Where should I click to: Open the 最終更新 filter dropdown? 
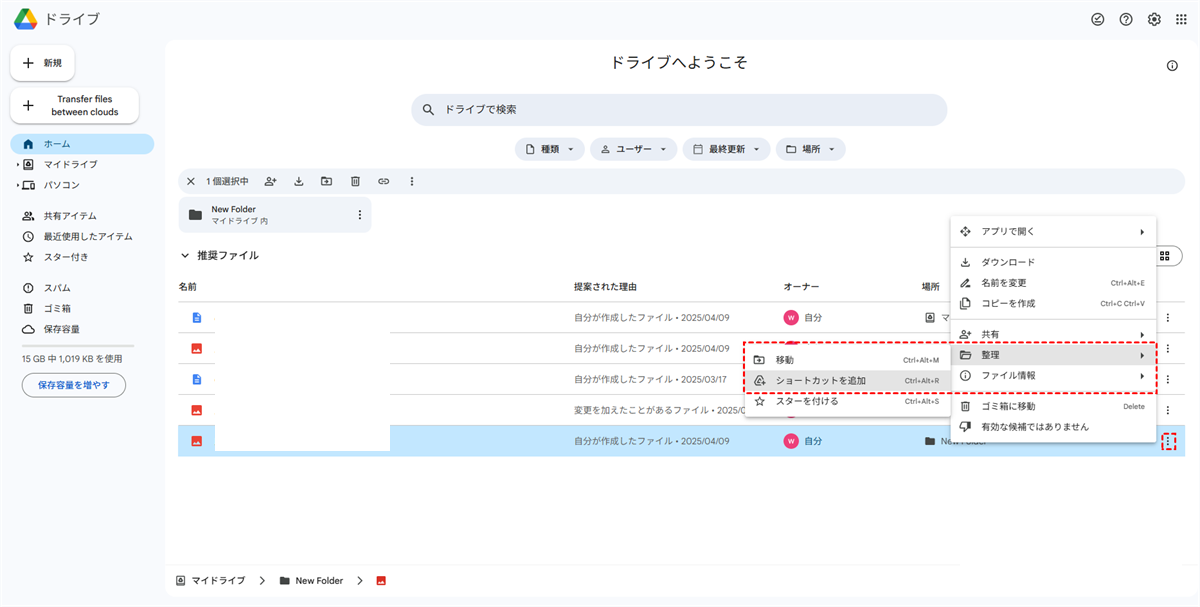tap(726, 149)
